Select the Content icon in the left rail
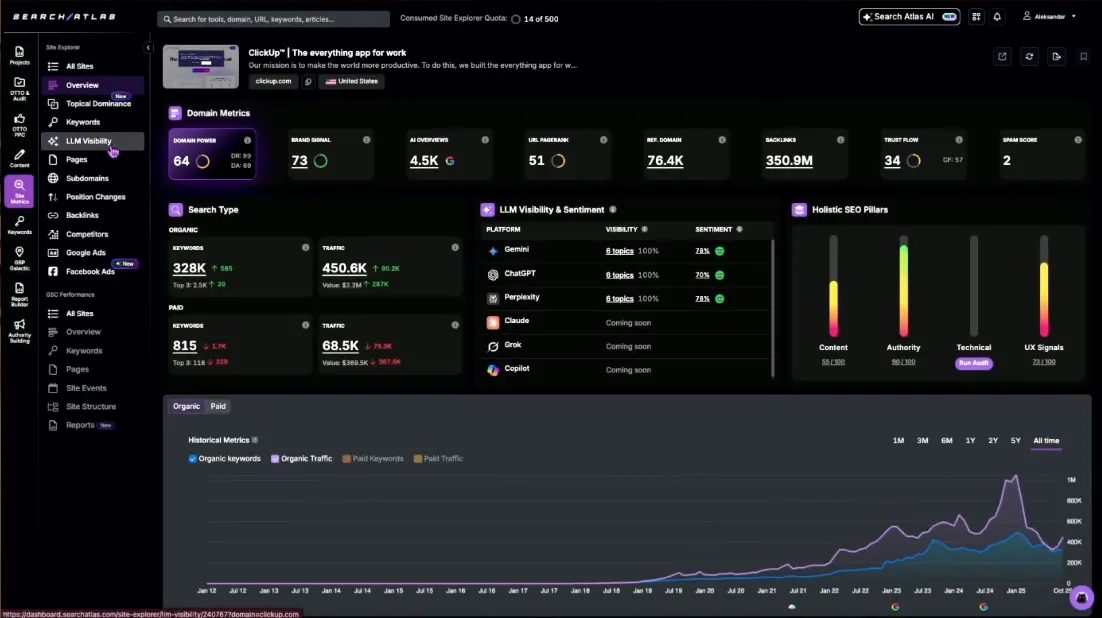This screenshot has width=1102, height=618. [19, 158]
